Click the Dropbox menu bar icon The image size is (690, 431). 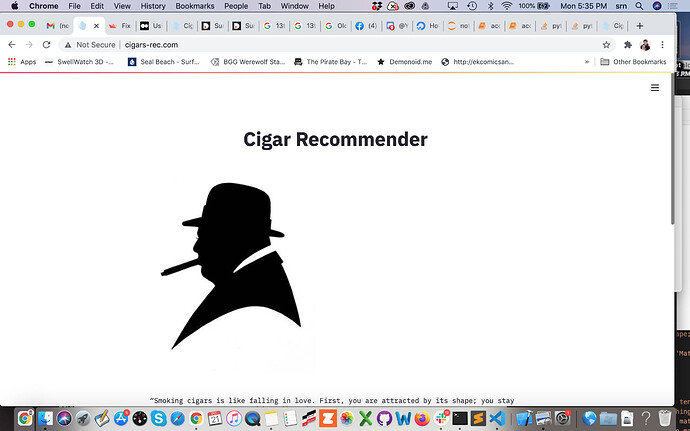(377, 6)
